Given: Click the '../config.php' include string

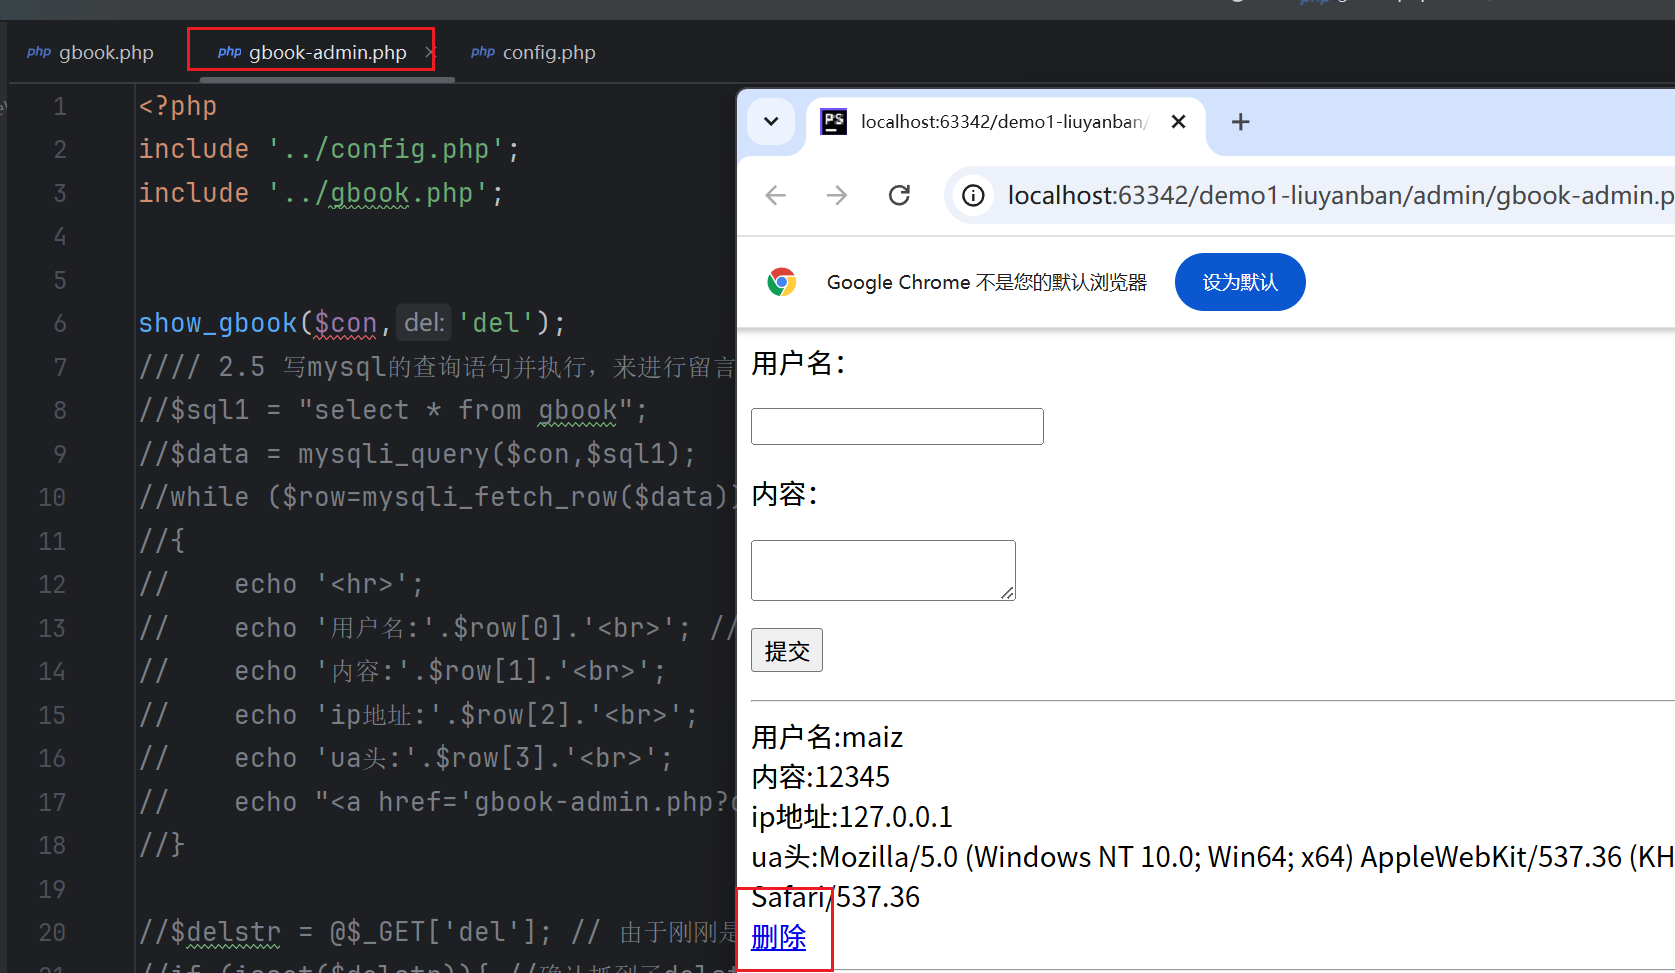Looking at the screenshot, I should (386, 149).
